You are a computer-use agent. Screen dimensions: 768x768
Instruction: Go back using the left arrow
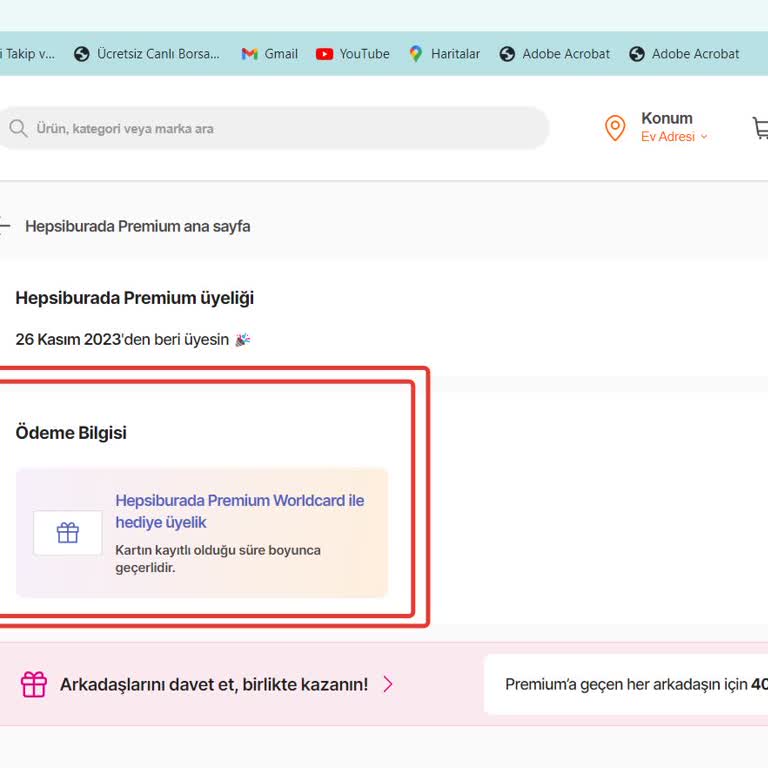coord(5,226)
